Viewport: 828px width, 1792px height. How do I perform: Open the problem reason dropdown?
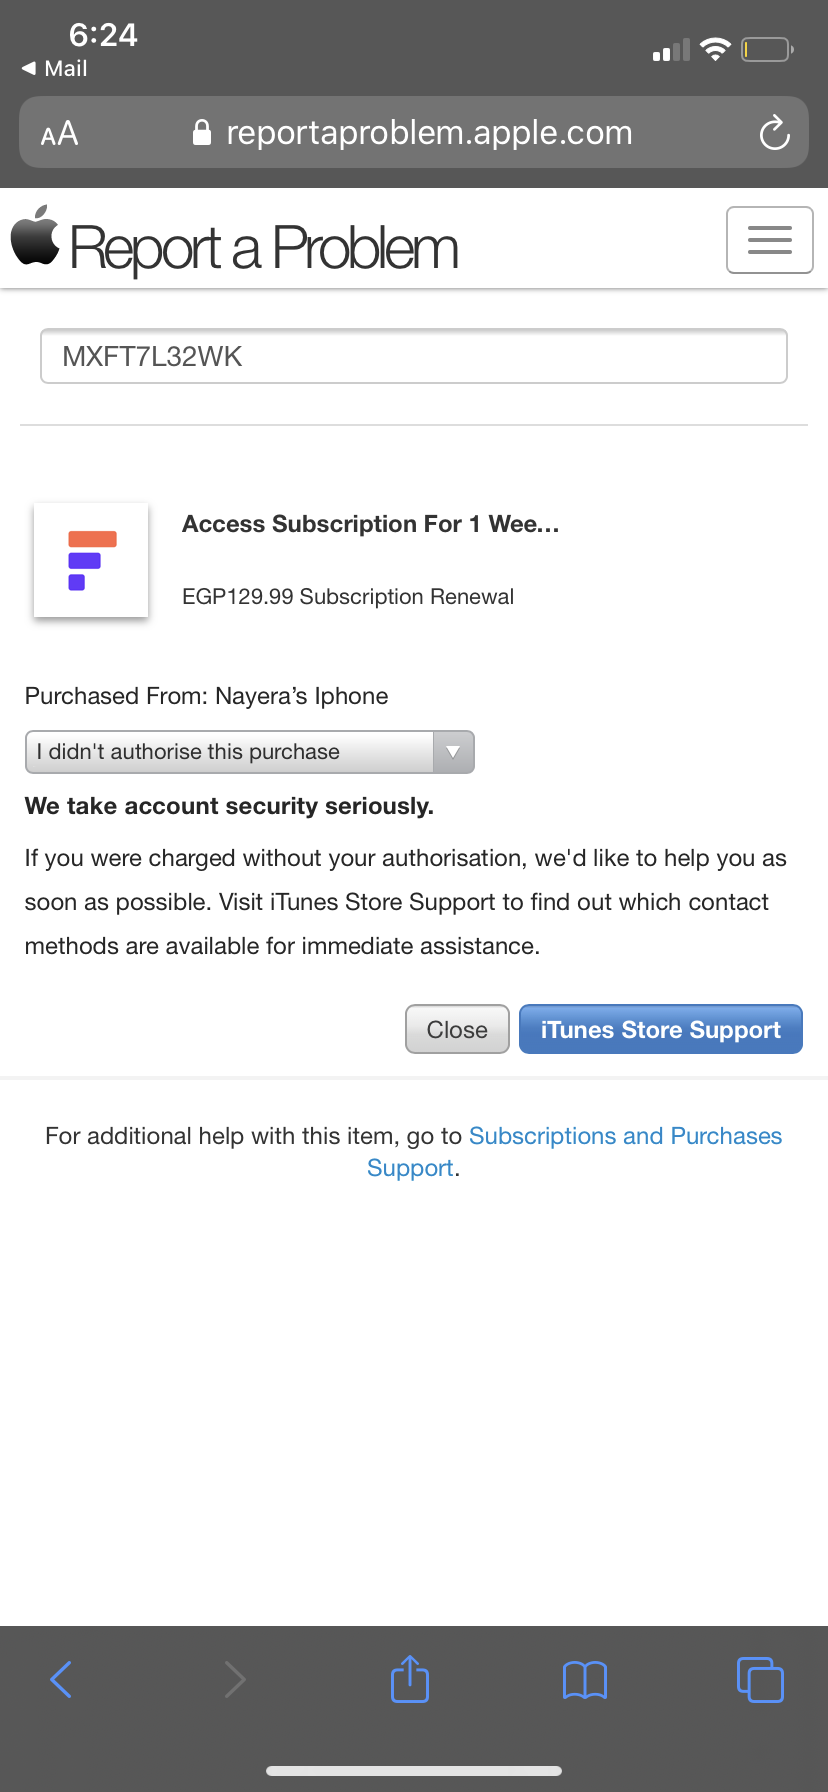pyautogui.click(x=230, y=752)
